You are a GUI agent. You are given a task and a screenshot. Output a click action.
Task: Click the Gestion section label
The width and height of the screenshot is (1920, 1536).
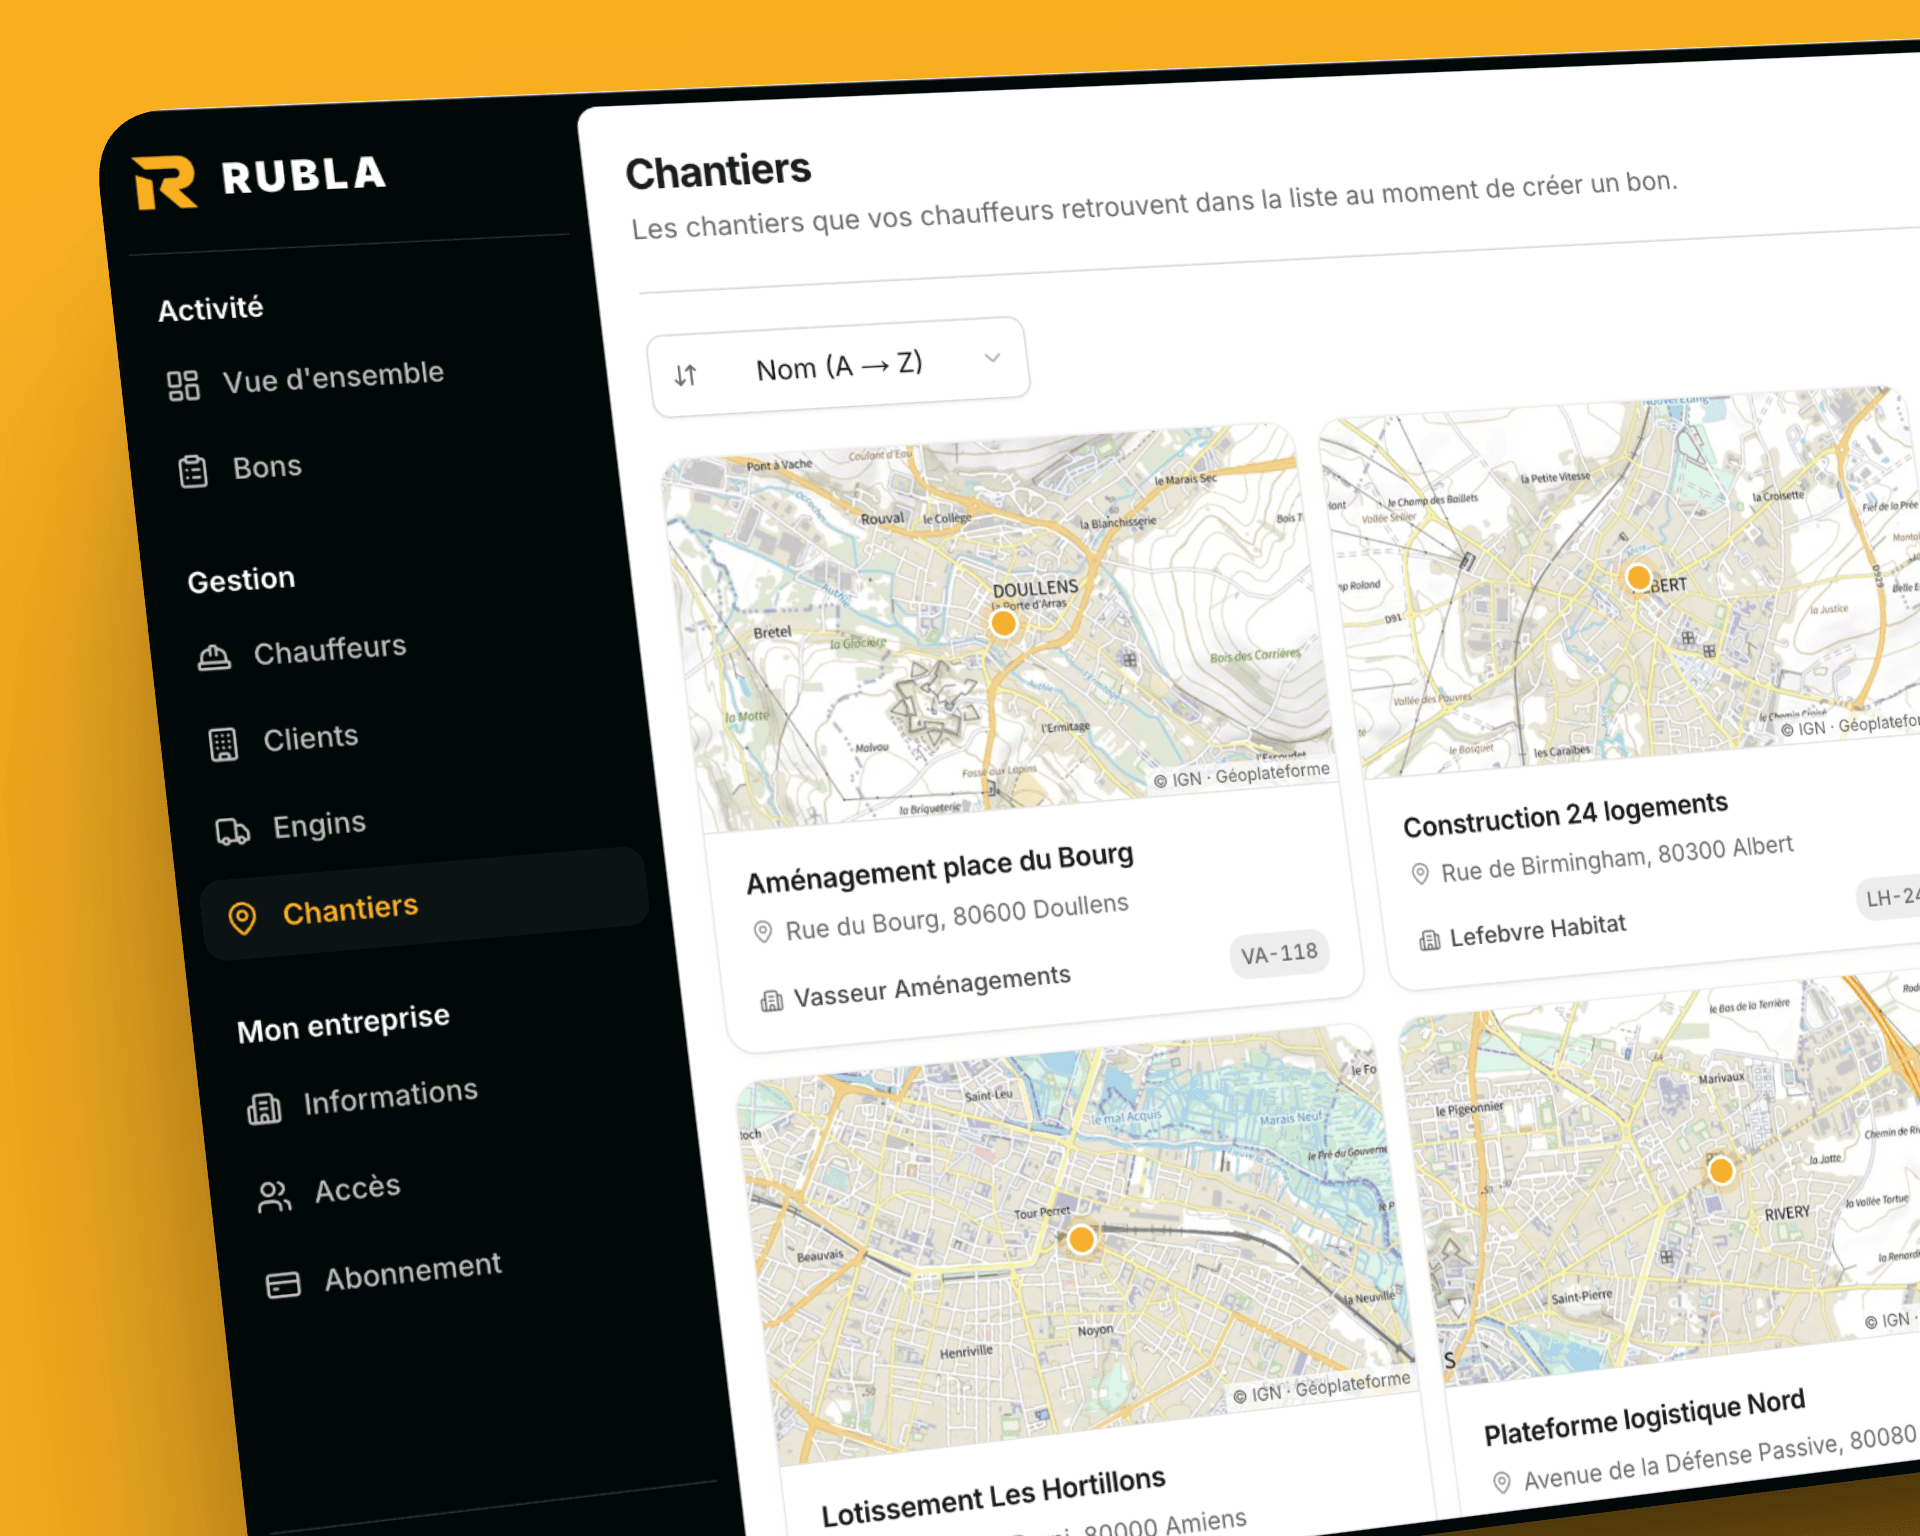[x=241, y=580]
